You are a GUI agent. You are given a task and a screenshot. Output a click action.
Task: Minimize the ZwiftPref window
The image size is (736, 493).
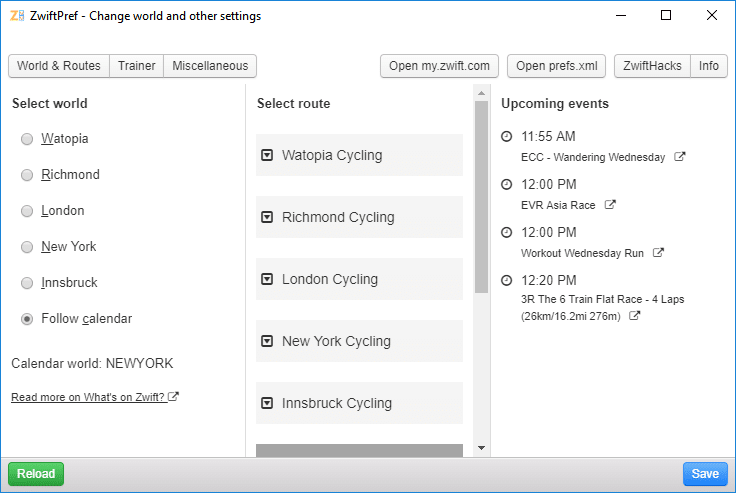pyautogui.click(x=621, y=15)
